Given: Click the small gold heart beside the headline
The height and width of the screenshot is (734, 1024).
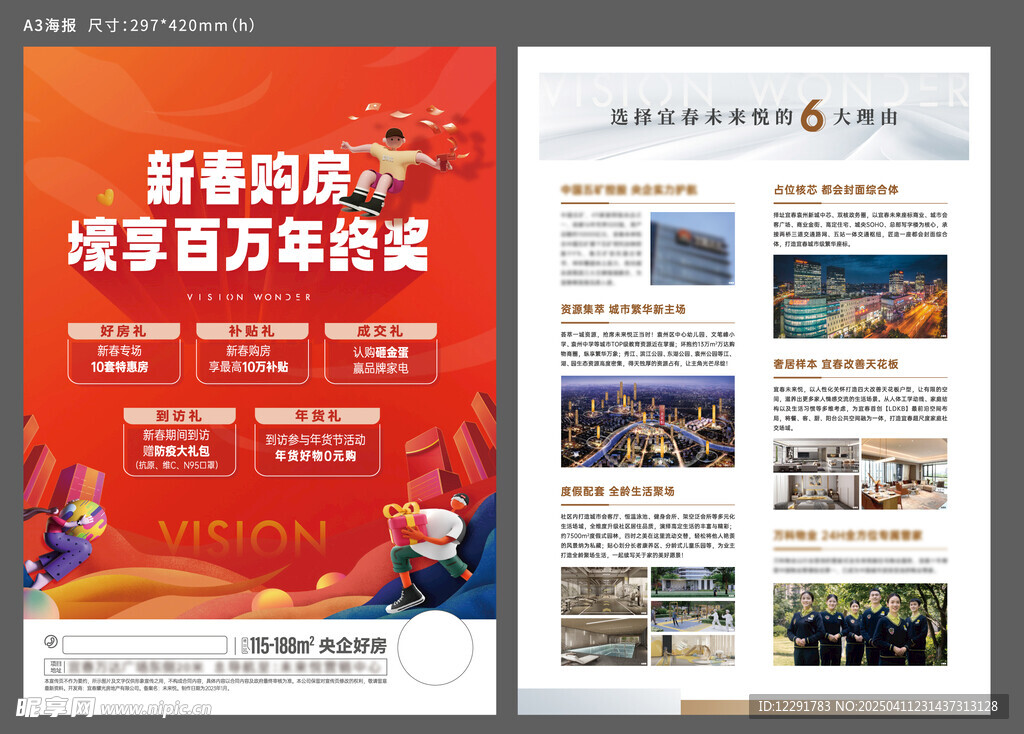Looking at the screenshot, I should [106, 196].
